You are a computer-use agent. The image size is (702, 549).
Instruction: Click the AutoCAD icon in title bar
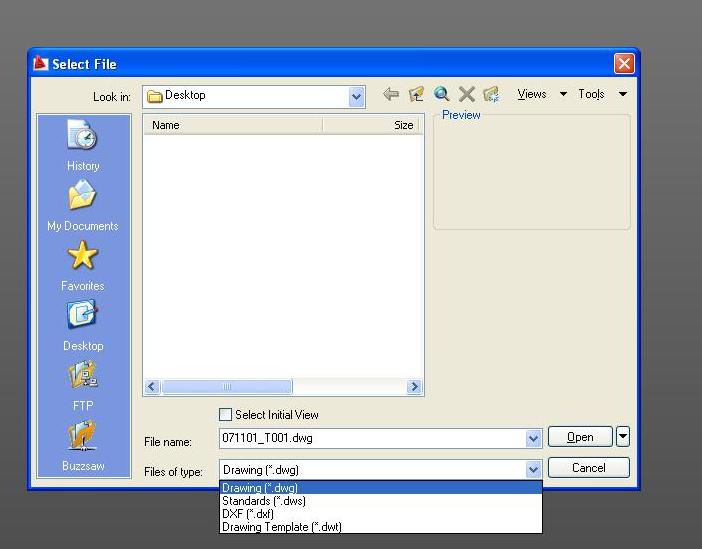pyautogui.click(x=40, y=64)
